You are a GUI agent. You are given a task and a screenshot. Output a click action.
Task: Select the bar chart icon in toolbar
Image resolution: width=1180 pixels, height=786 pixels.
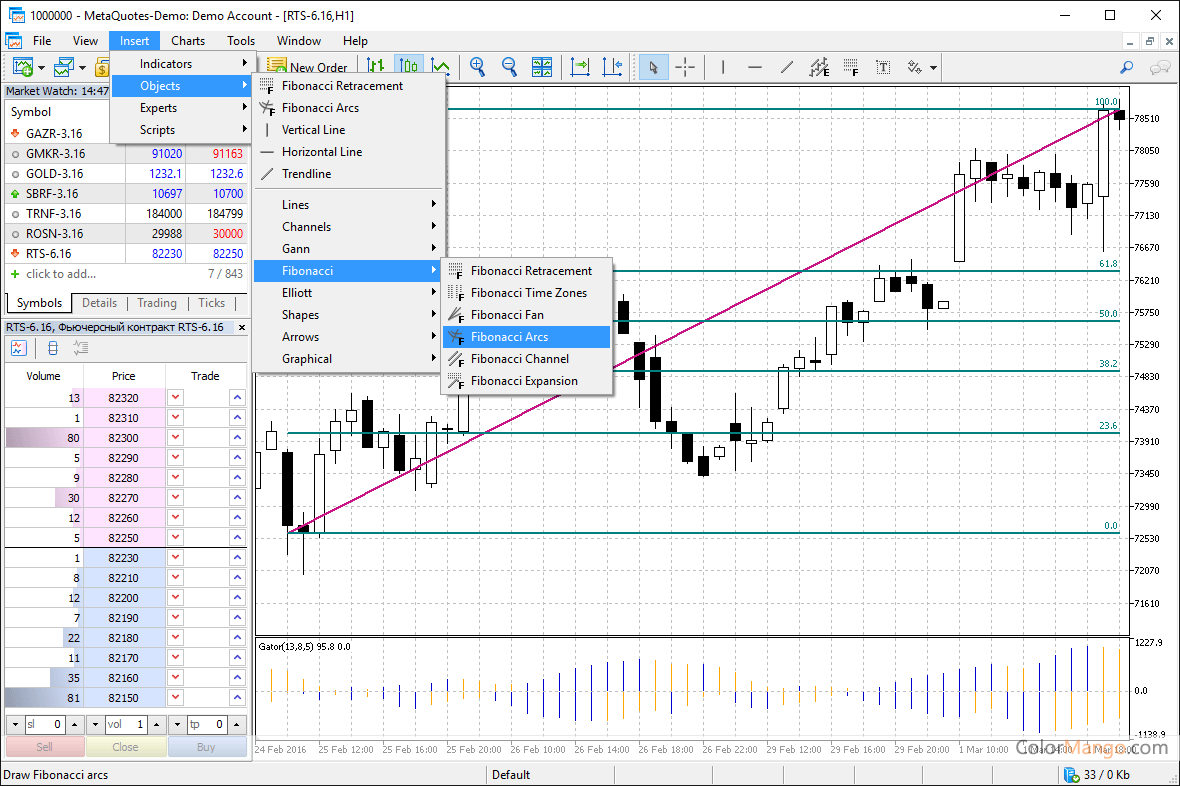coord(376,67)
